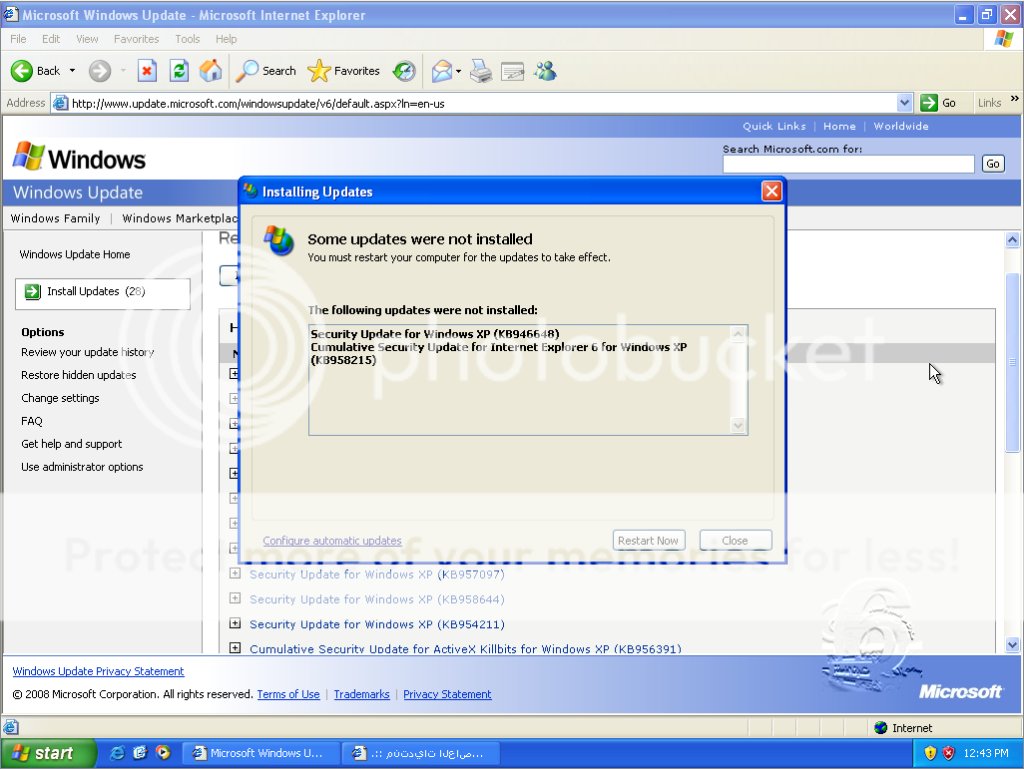Open the Edit menu
1024x769 pixels.
[51, 39]
